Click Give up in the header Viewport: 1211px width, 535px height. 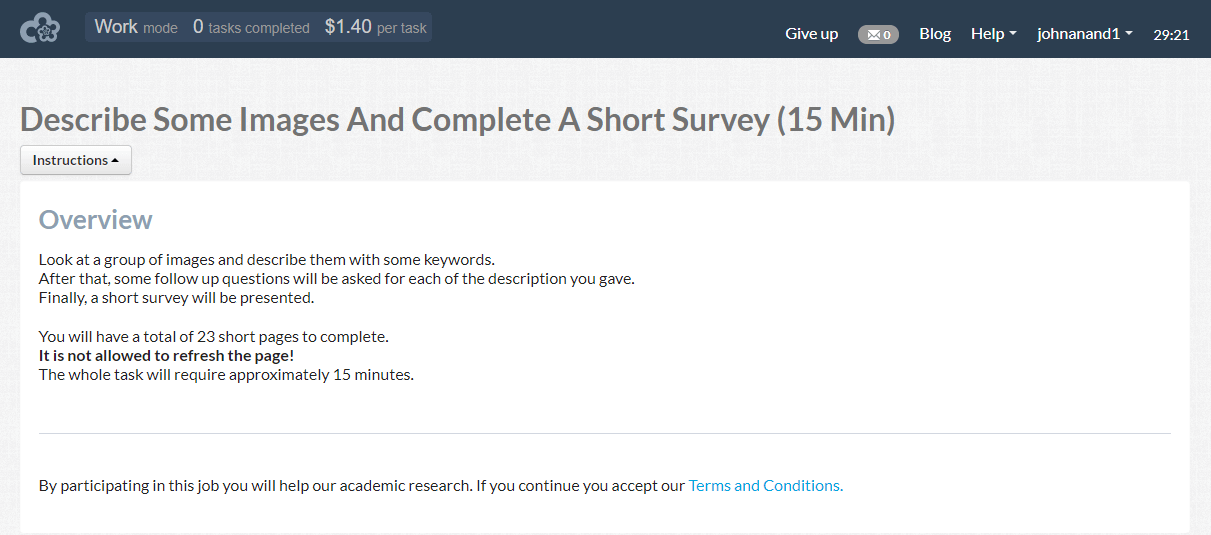pyautogui.click(x=811, y=34)
